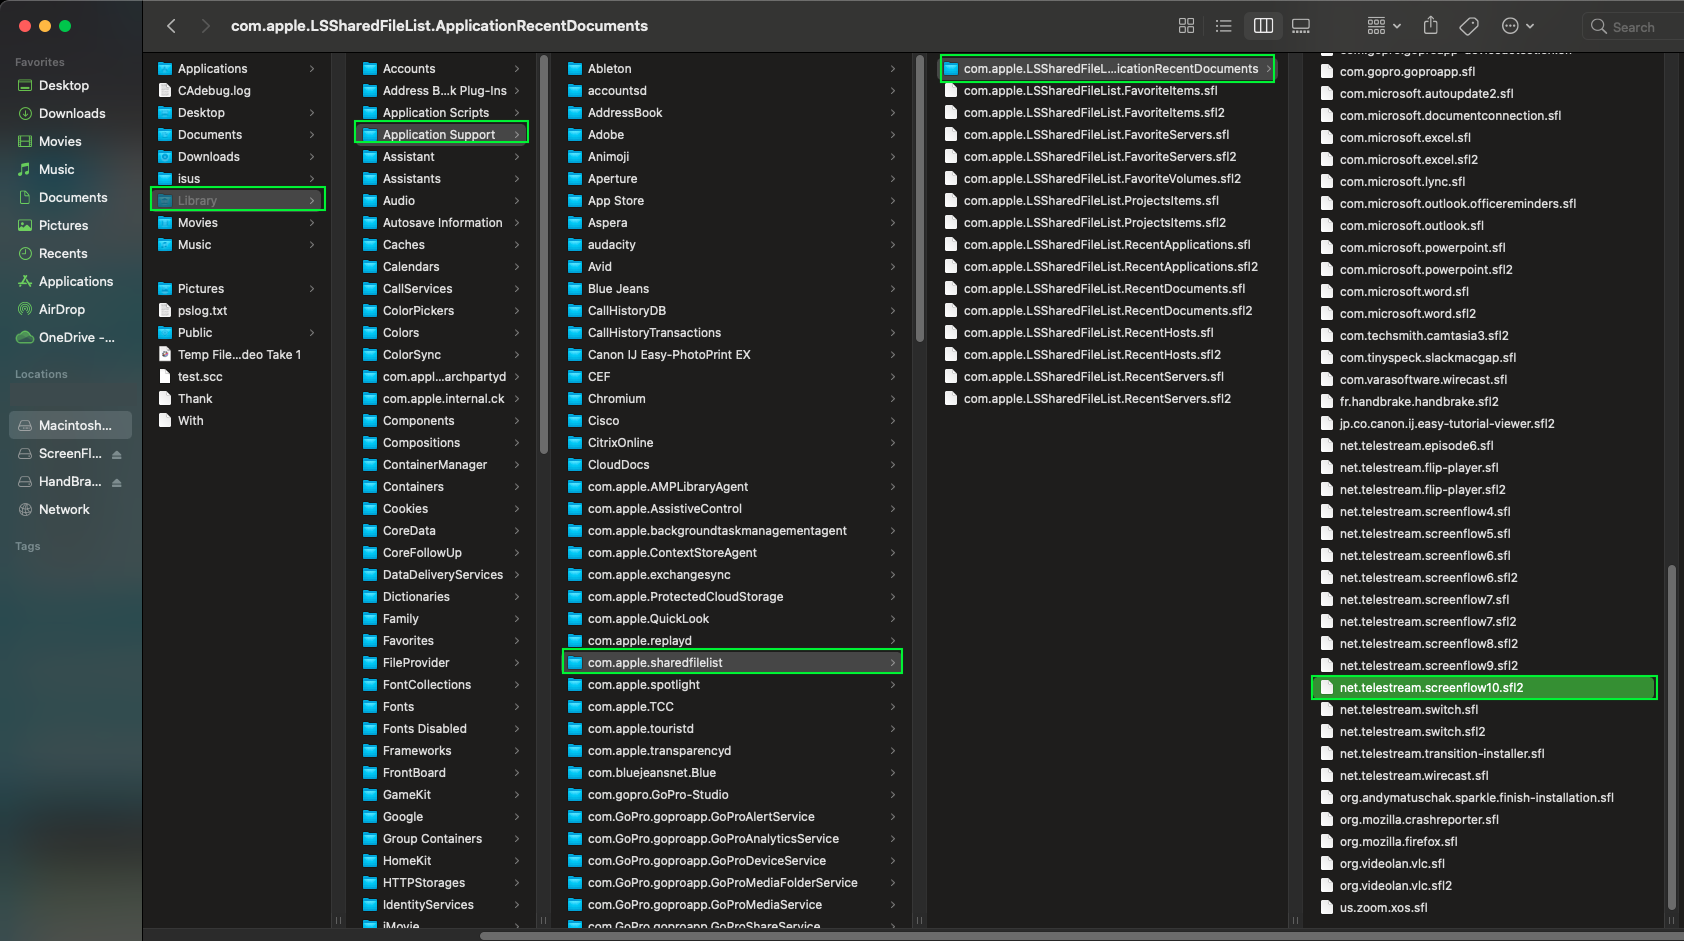This screenshot has width=1684, height=941.
Task: Switch to icon grid view
Action: (1186, 26)
